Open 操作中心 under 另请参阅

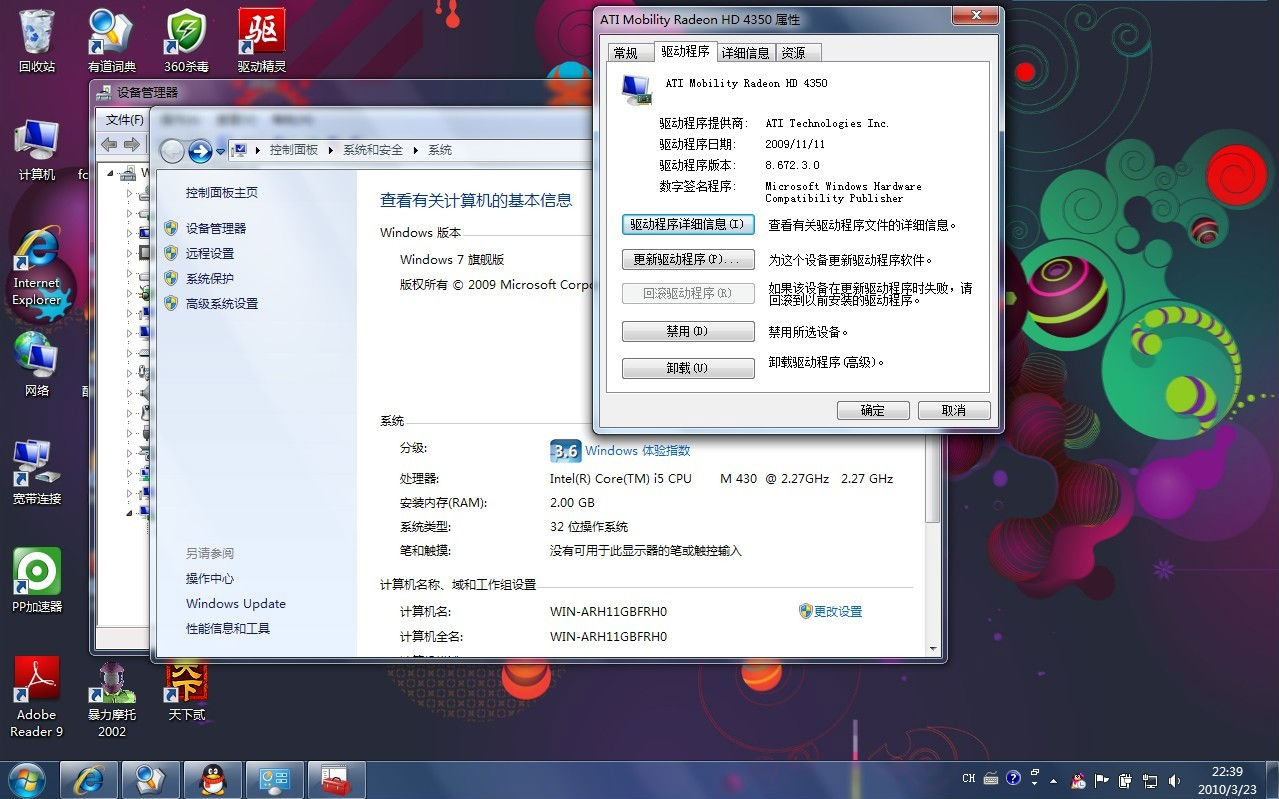click(x=210, y=579)
